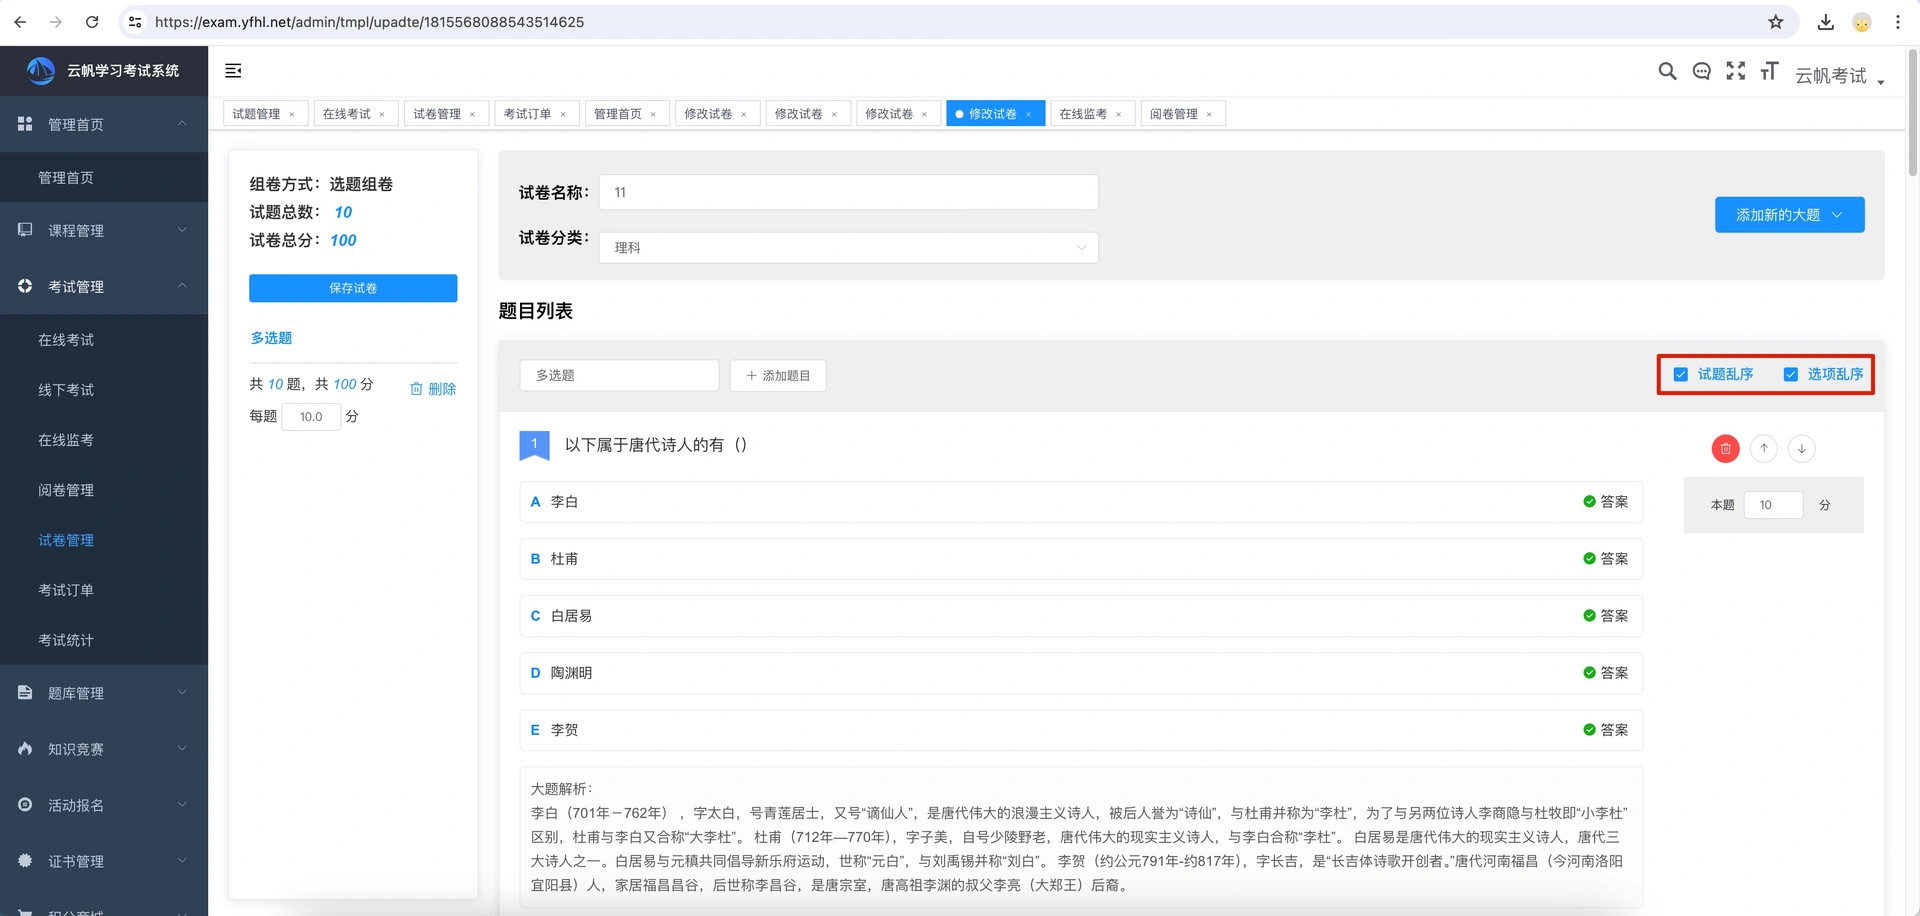Click 添加题目 button

click(778, 376)
